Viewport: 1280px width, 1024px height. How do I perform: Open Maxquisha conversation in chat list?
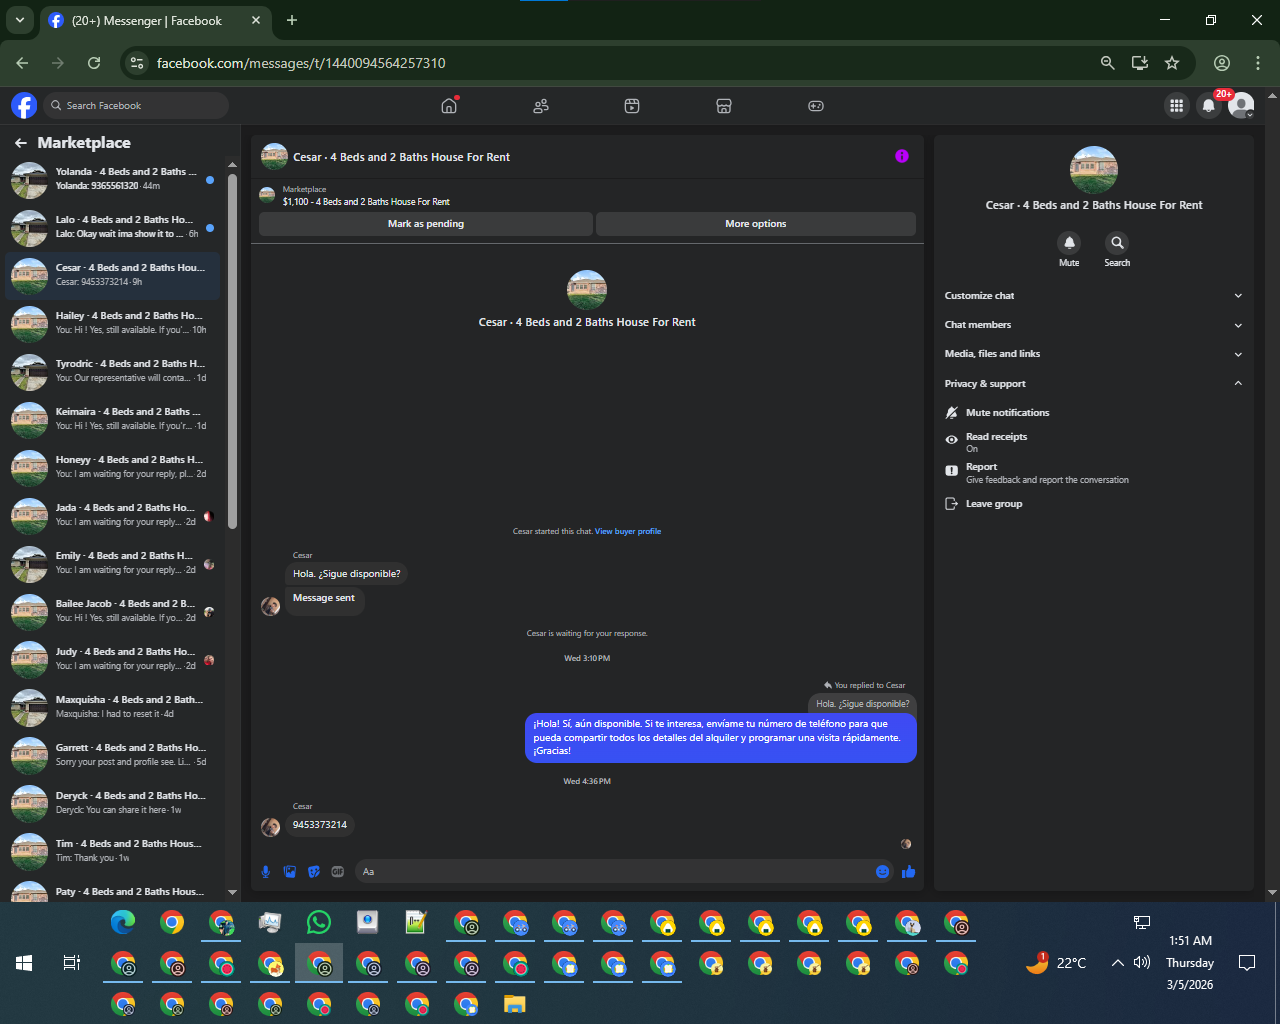point(113,708)
